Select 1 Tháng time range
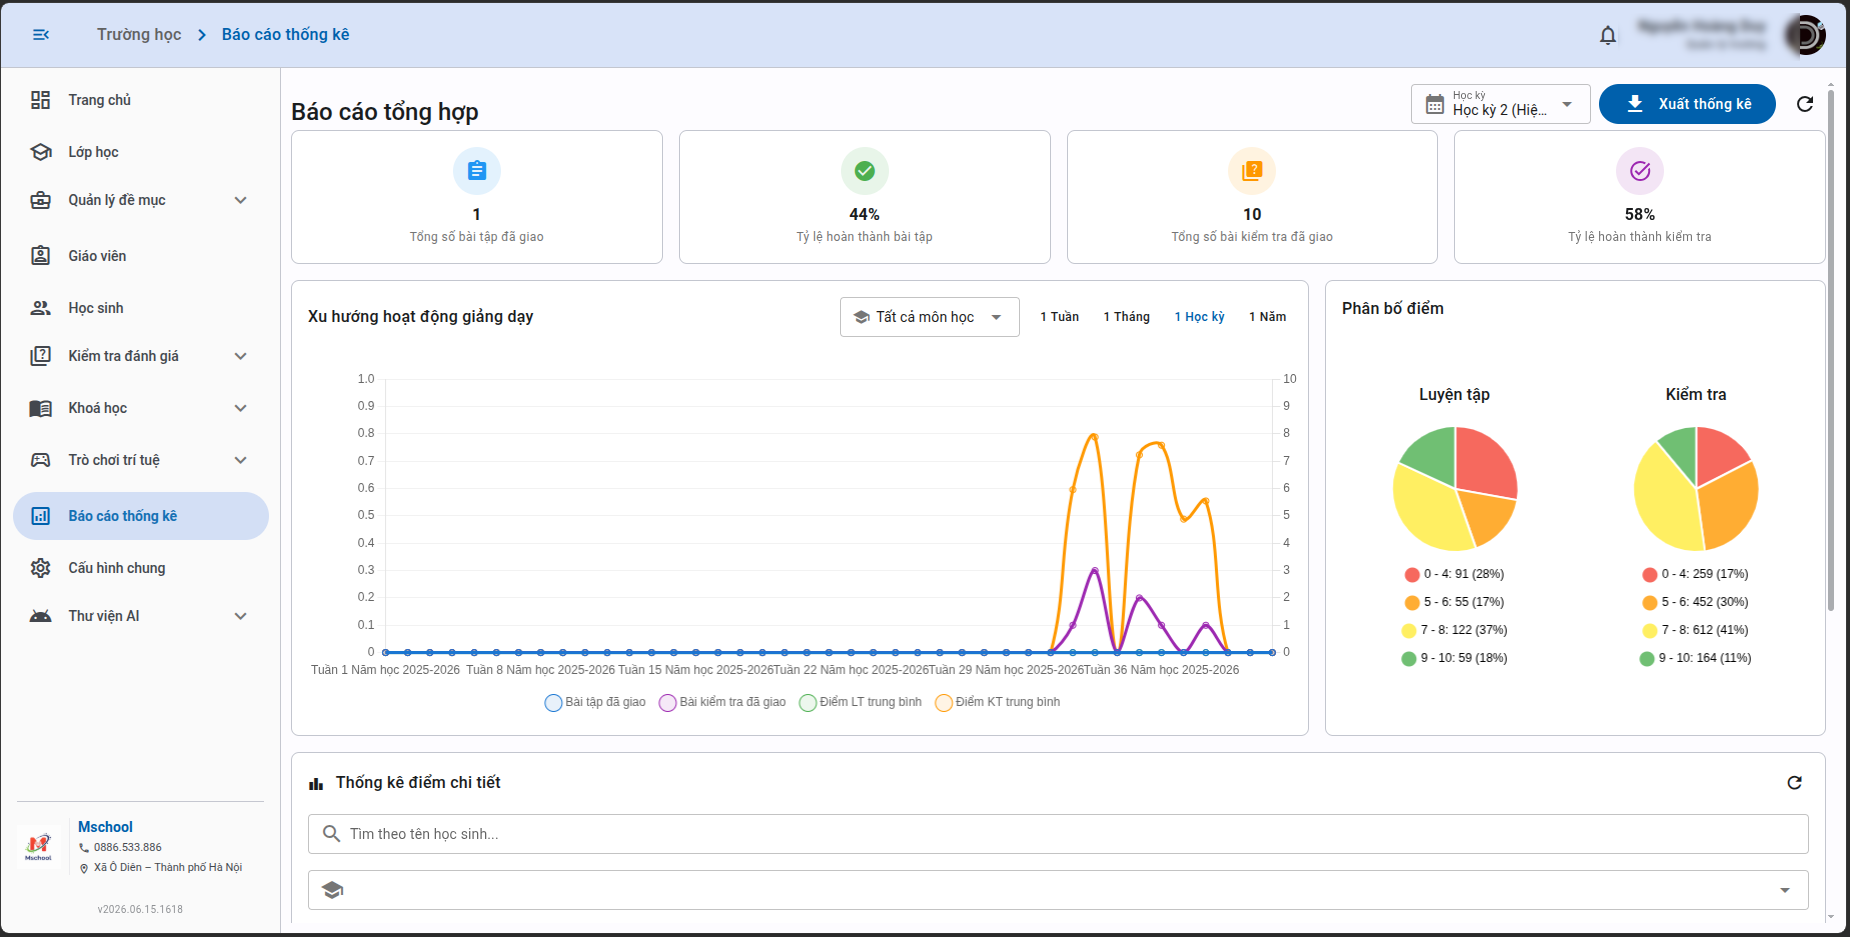This screenshot has width=1850, height=937. pos(1126,317)
